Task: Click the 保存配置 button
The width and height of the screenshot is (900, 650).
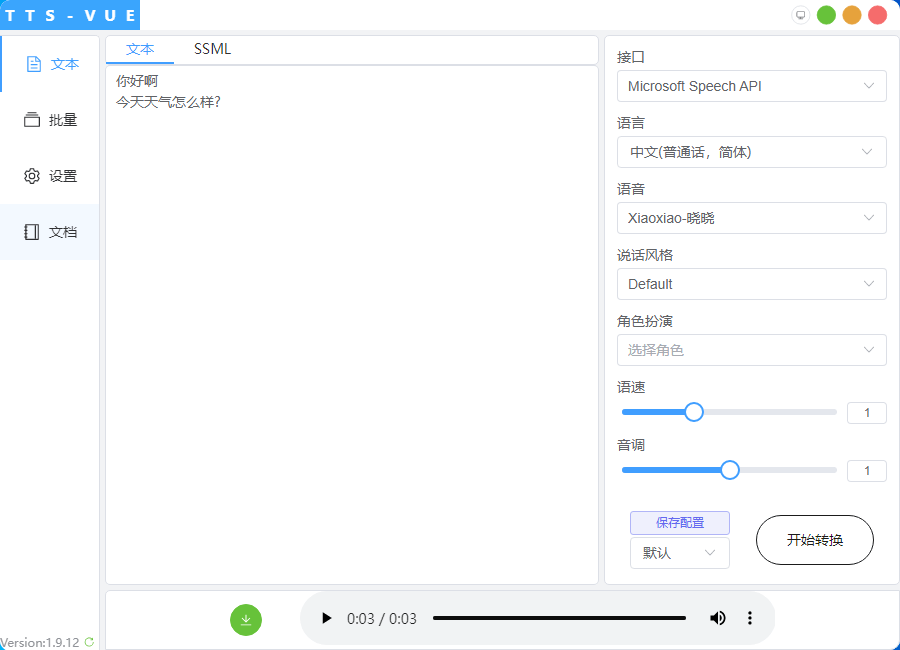Action: (679, 522)
